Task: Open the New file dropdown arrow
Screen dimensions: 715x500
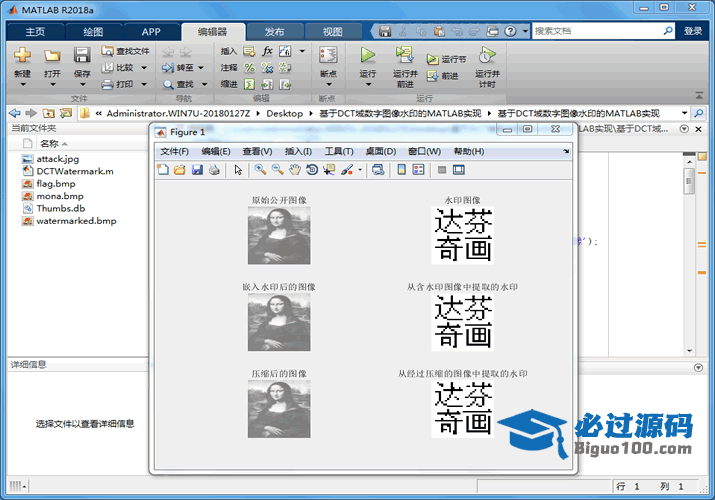Action: click(x=23, y=84)
